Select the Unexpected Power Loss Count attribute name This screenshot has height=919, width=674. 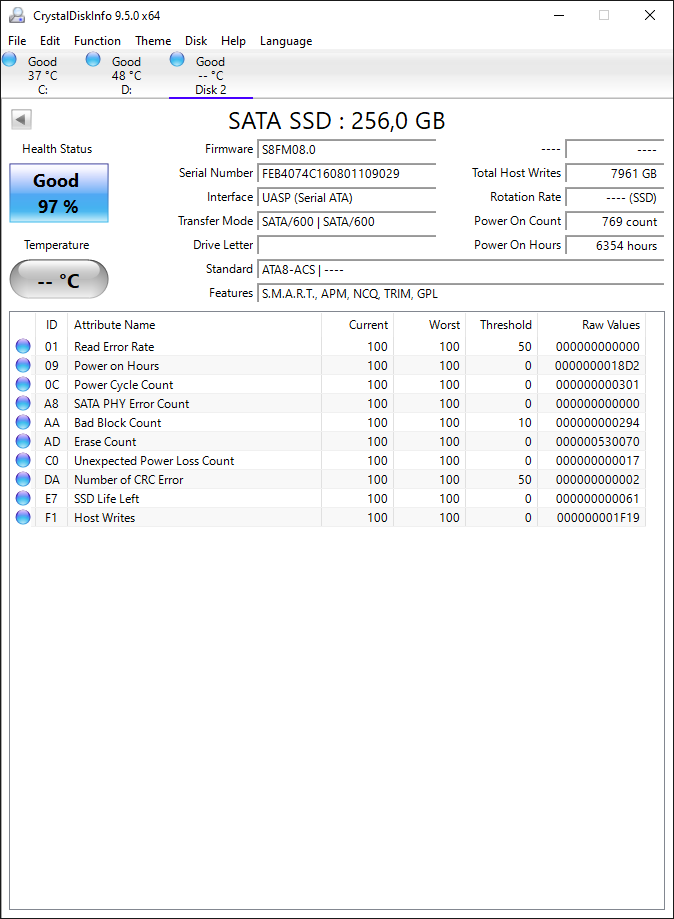[154, 461]
